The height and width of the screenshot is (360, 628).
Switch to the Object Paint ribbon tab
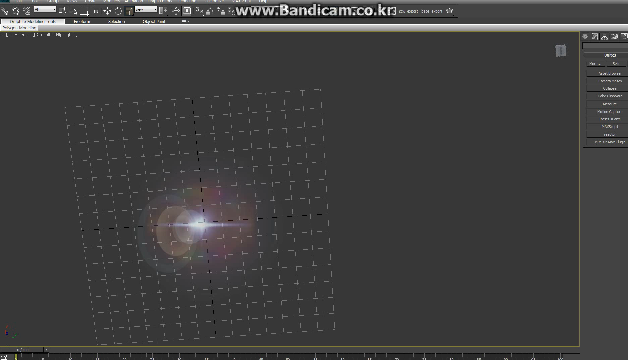[154, 21]
